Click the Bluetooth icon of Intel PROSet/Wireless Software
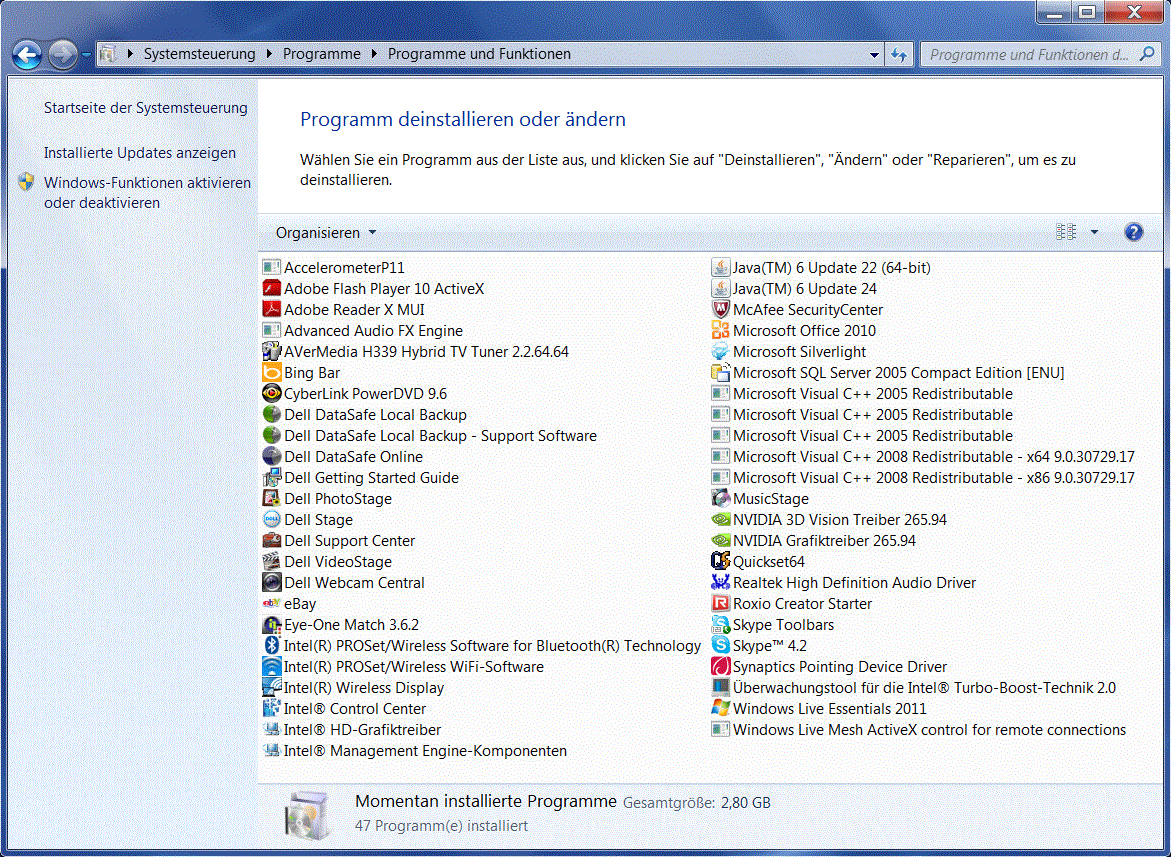Viewport: 1171px width, 857px height. [272, 645]
